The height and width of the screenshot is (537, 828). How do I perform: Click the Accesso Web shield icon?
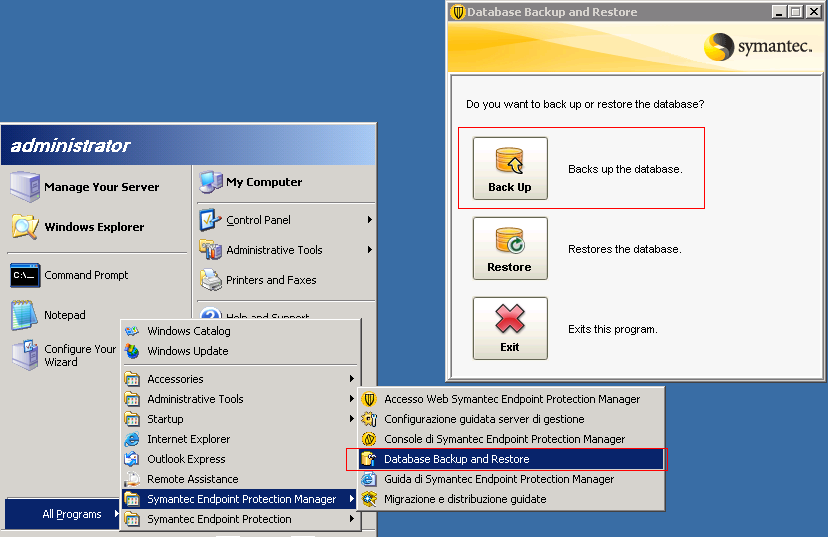tap(369, 399)
